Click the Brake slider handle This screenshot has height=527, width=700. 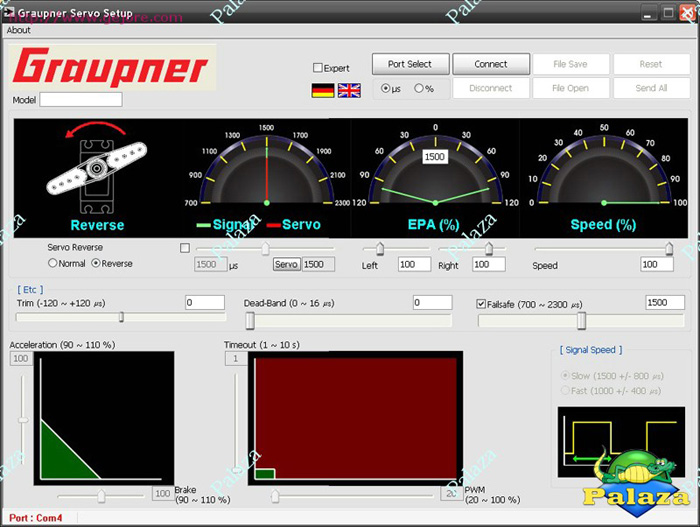101,496
